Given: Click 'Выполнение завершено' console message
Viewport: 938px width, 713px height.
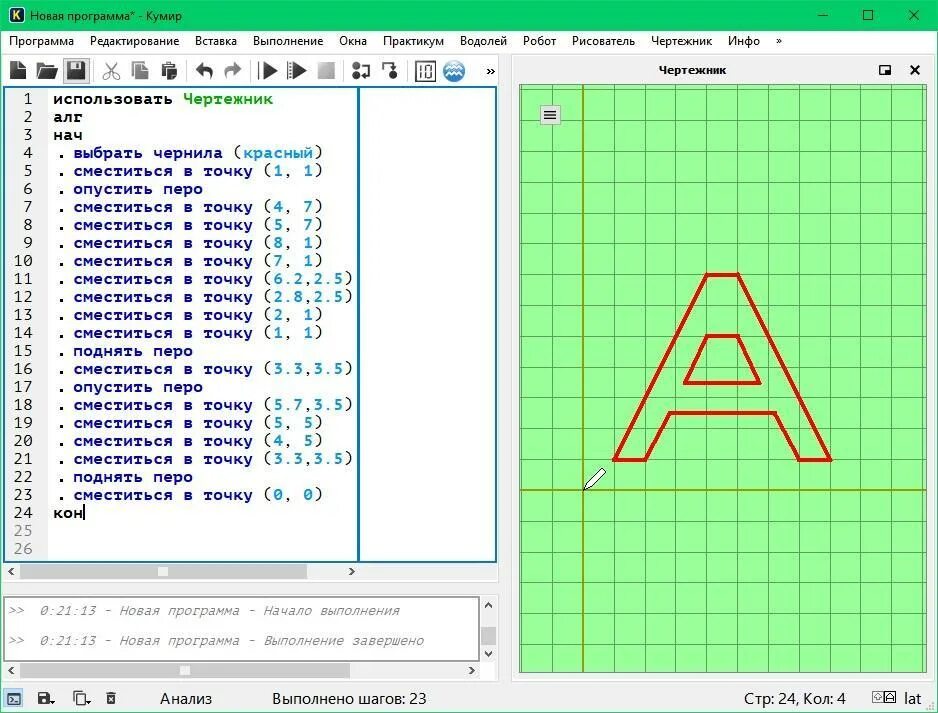Looking at the screenshot, I should [343, 641].
